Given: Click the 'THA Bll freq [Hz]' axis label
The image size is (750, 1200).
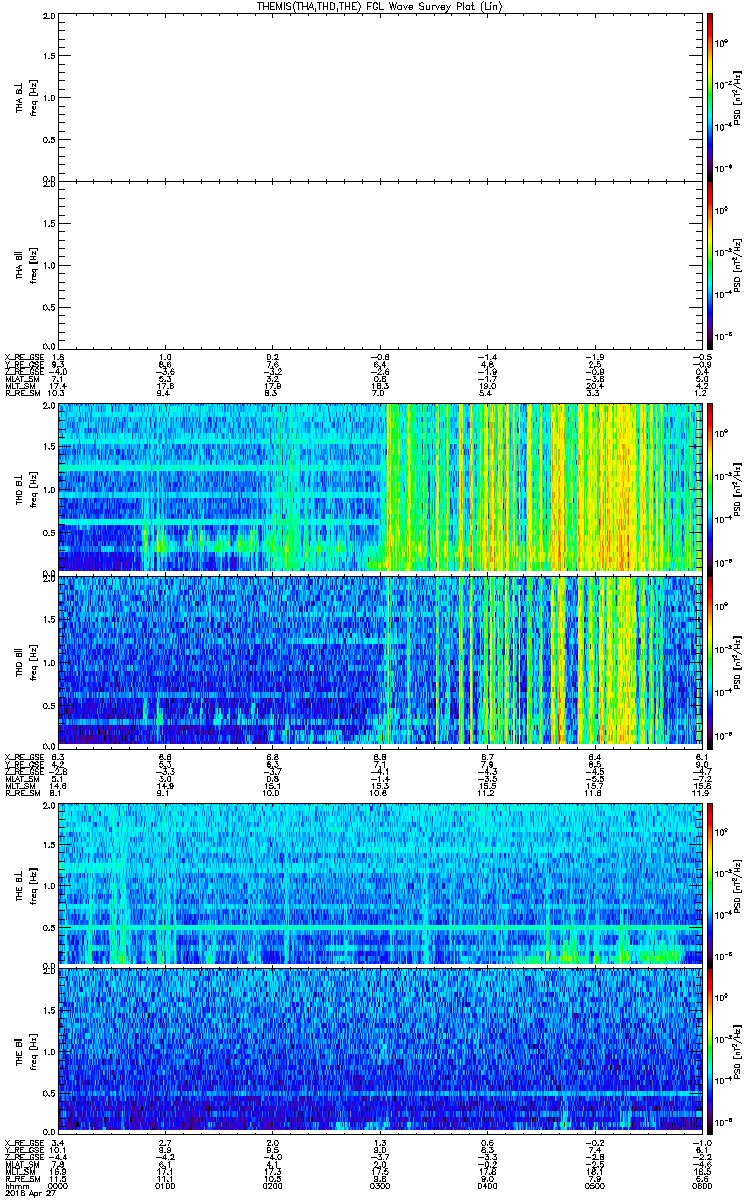Looking at the screenshot, I should point(26,264).
